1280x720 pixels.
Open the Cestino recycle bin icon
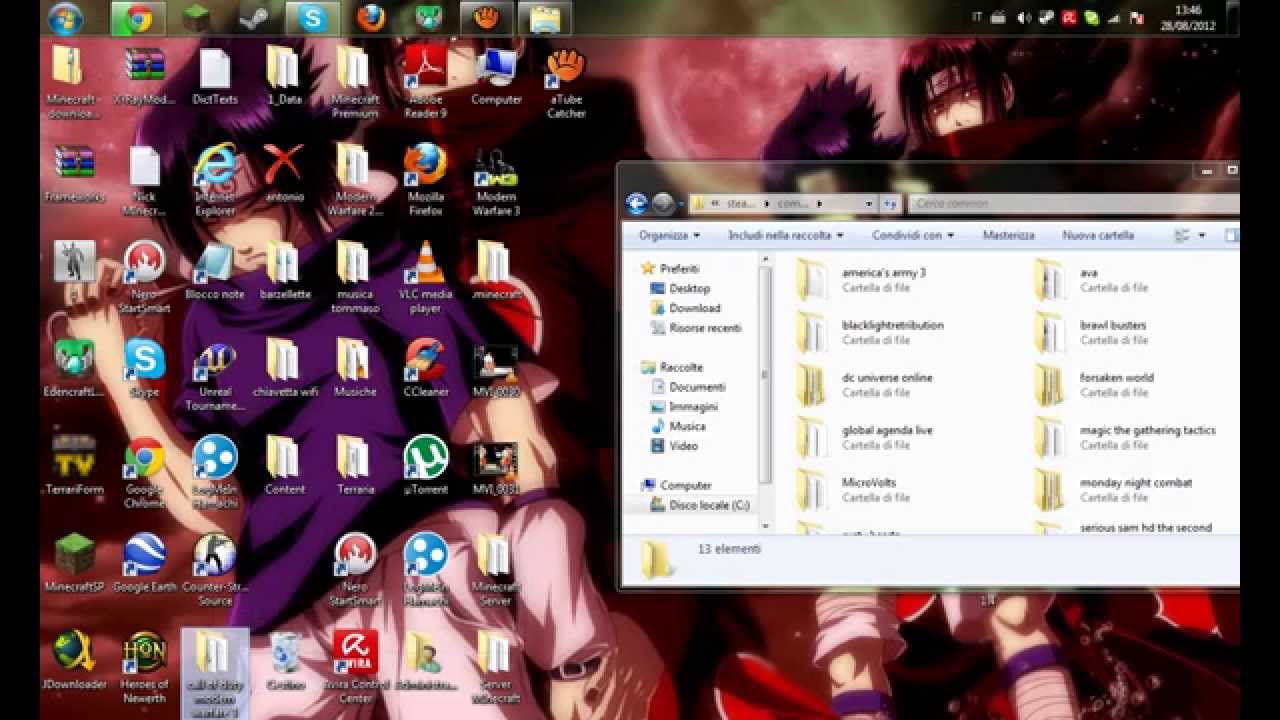(285, 661)
